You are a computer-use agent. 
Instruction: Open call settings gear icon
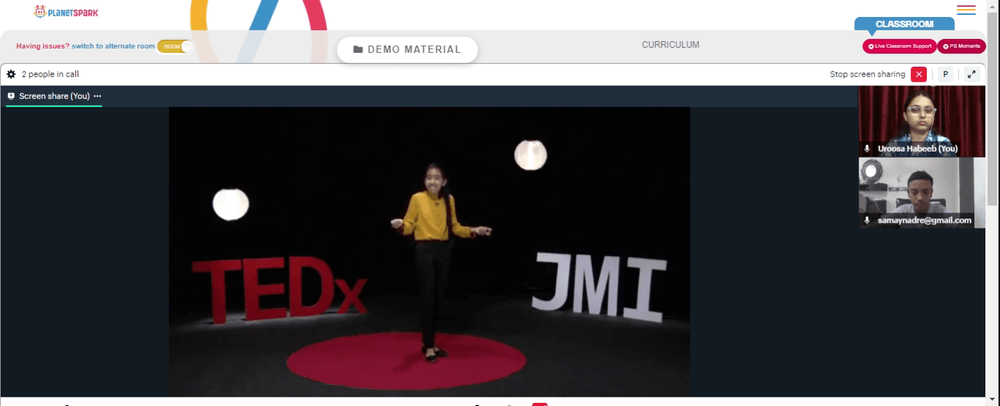point(11,74)
